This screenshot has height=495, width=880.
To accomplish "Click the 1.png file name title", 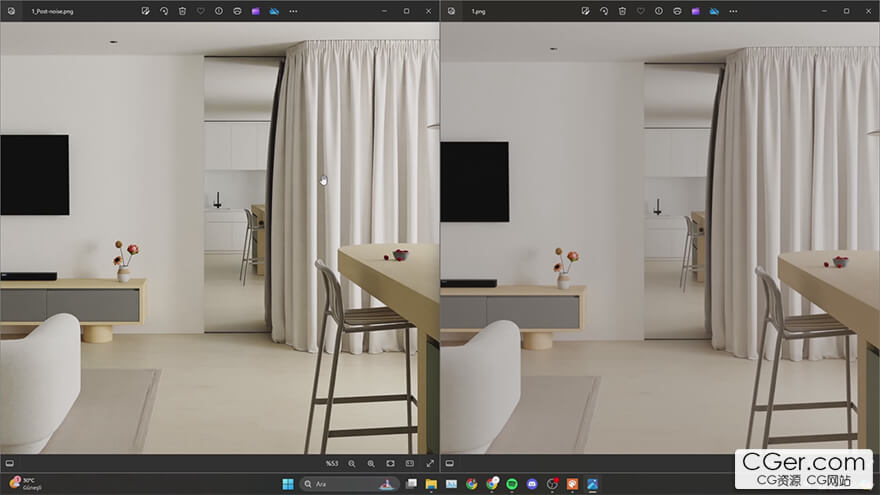I will pos(479,11).
